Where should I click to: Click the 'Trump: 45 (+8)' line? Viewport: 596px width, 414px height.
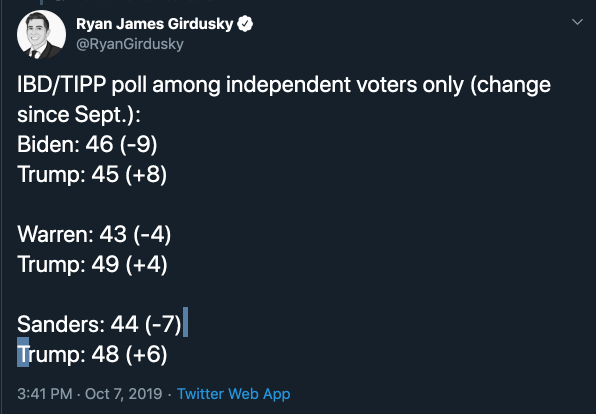92,174
